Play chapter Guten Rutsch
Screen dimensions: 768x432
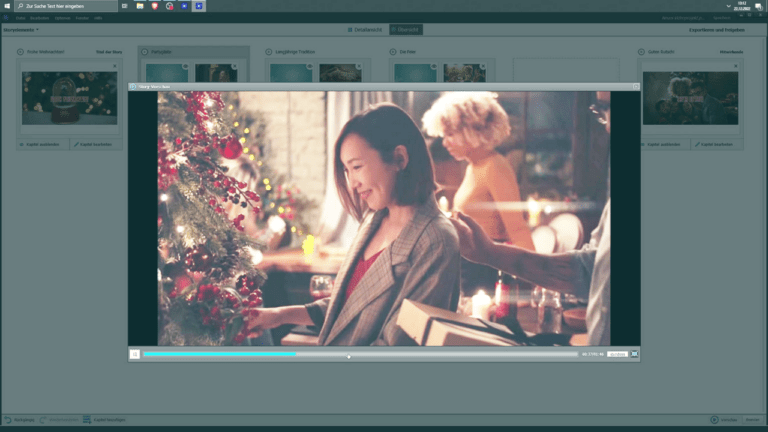tap(641, 52)
